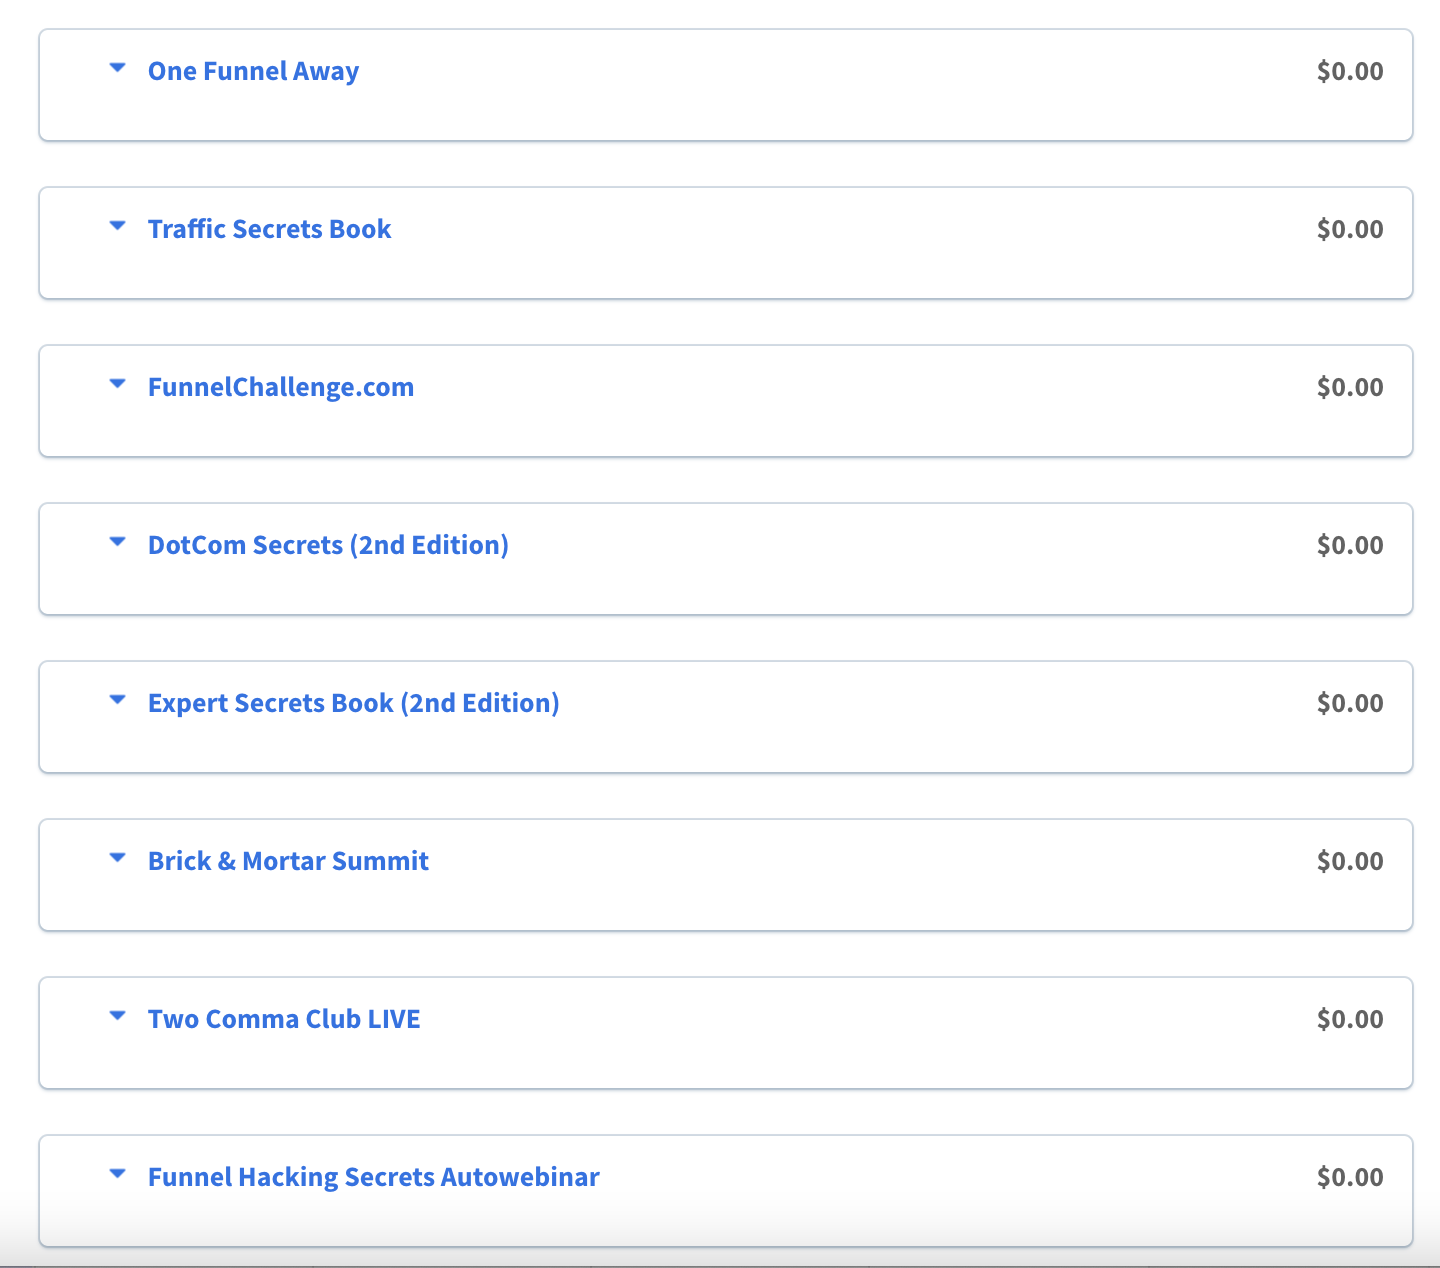The width and height of the screenshot is (1440, 1268).
Task: Expand the One Funnel Away arrow
Action: point(118,68)
